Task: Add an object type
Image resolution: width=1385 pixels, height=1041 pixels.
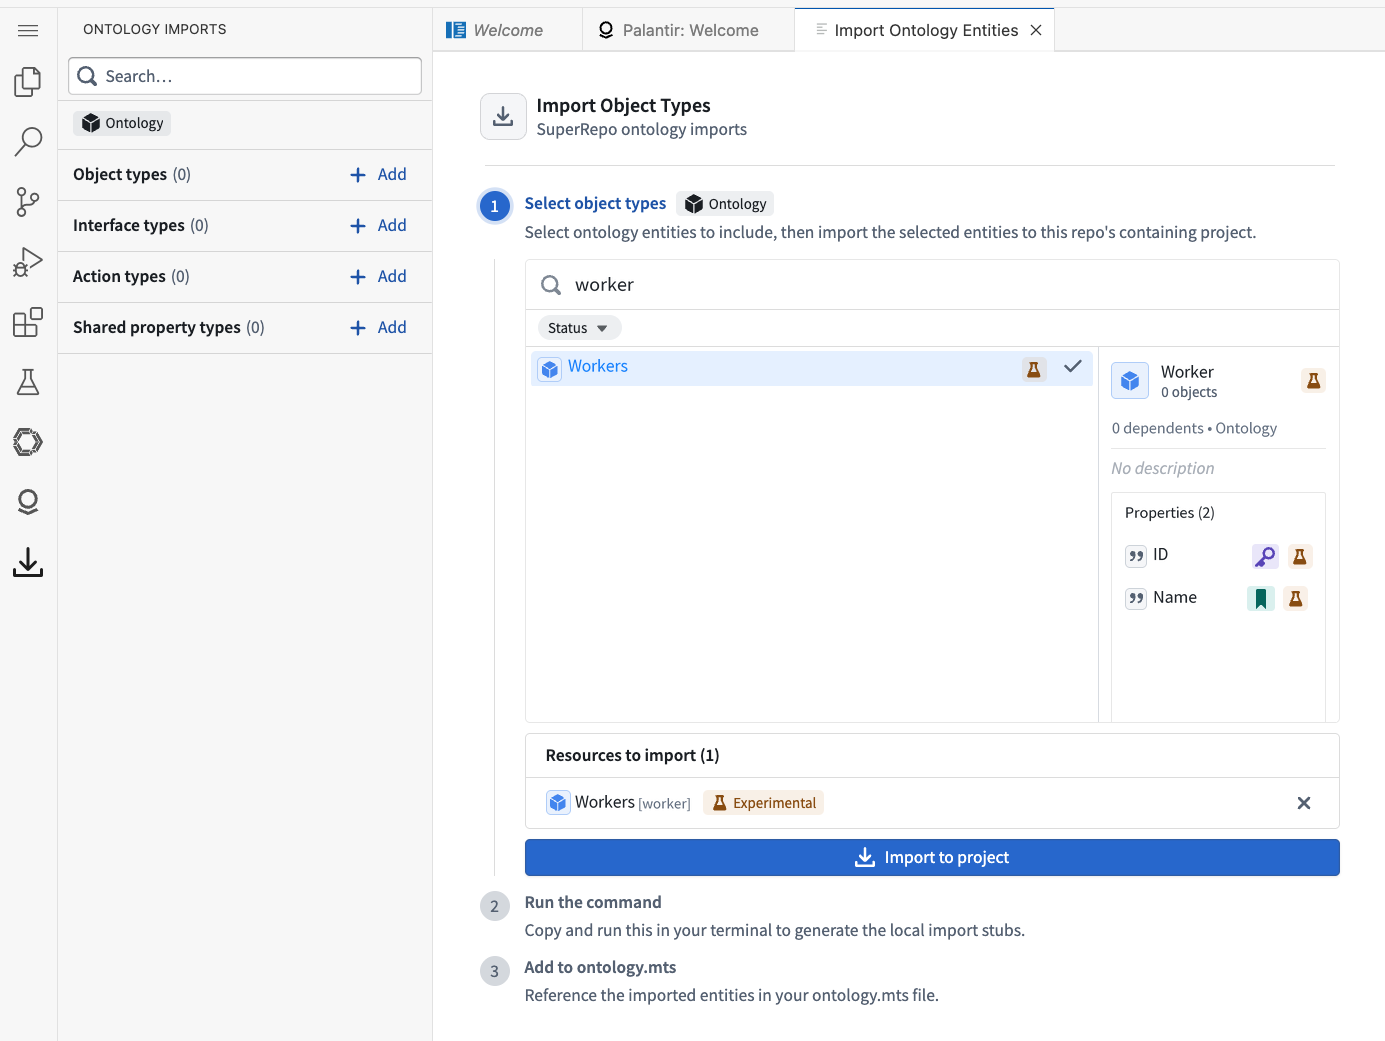Action: coord(378,174)
